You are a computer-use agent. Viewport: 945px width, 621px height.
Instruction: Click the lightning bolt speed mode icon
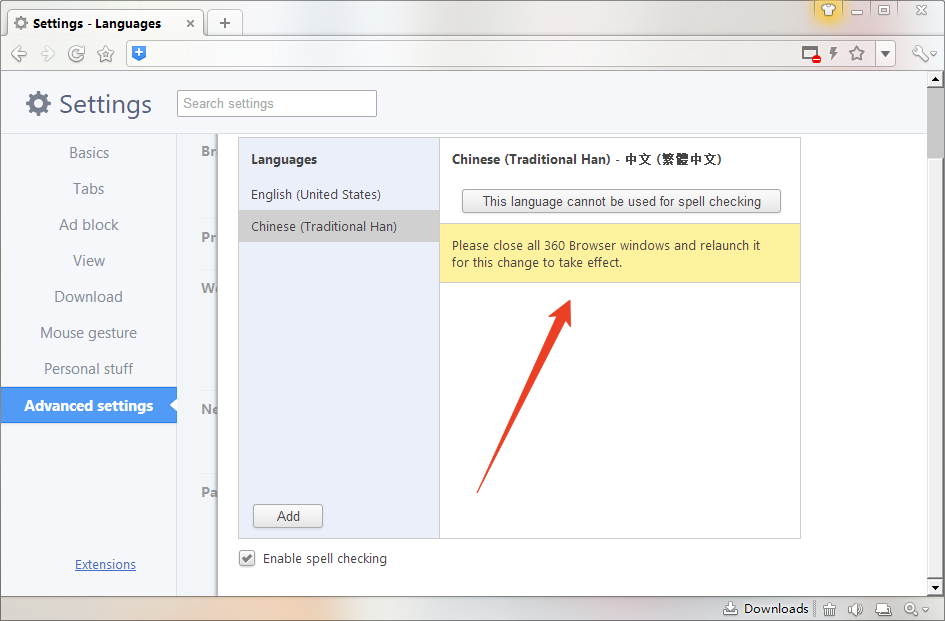833,54
